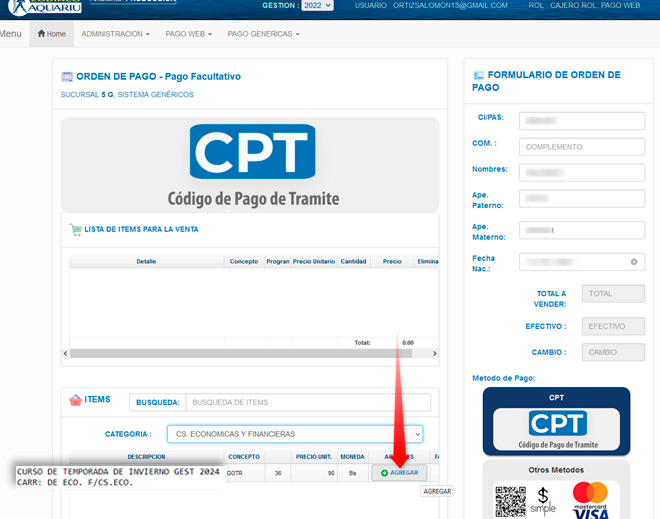
Task: Click the Nombres input field
Action: click(x=582, y=173)
